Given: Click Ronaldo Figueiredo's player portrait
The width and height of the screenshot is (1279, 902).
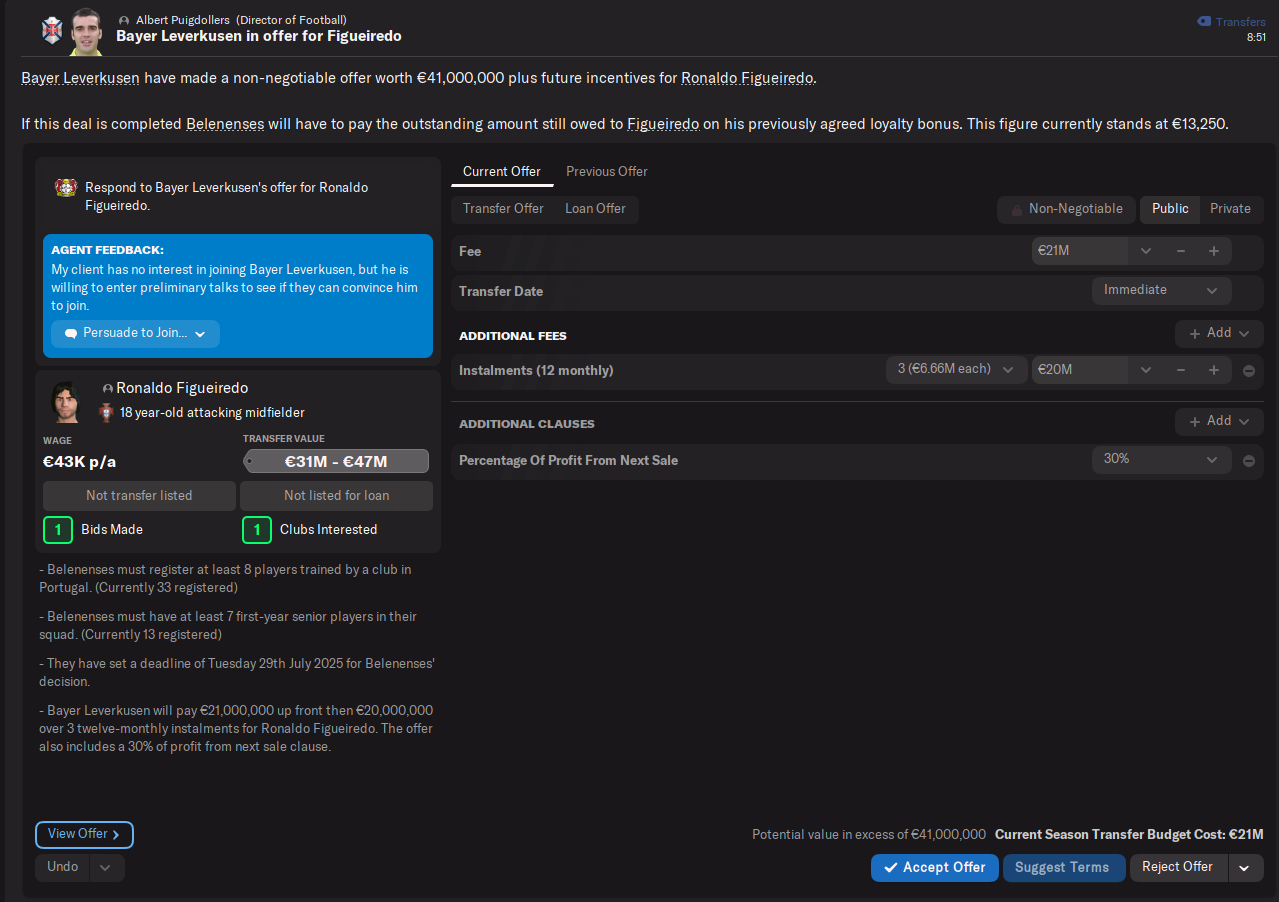Looking at the screenshot, I should coord(67,401).
